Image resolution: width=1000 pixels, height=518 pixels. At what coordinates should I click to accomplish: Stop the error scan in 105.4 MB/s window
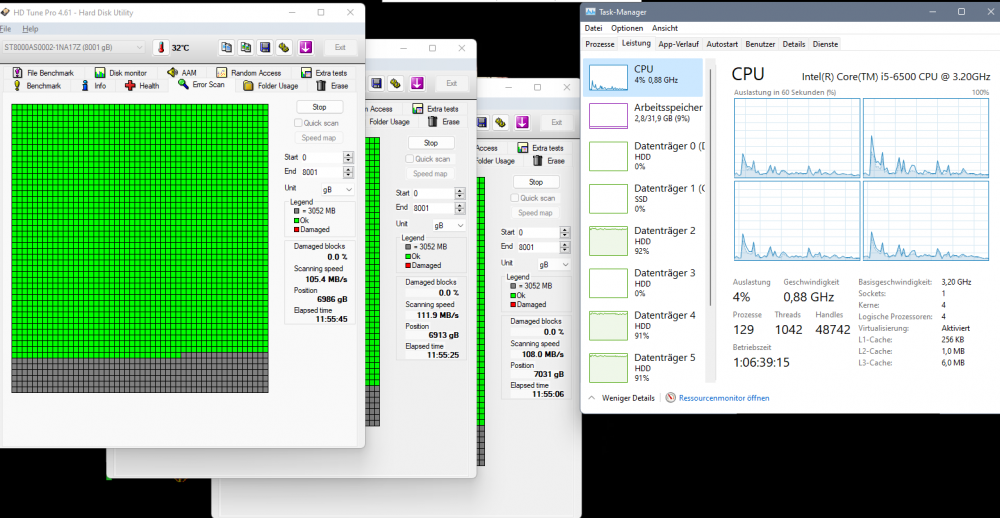click(x=320, y=107)
